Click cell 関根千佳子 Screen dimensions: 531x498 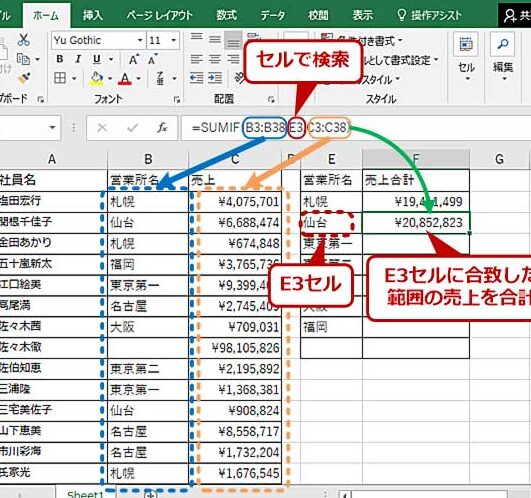[53, 222]
